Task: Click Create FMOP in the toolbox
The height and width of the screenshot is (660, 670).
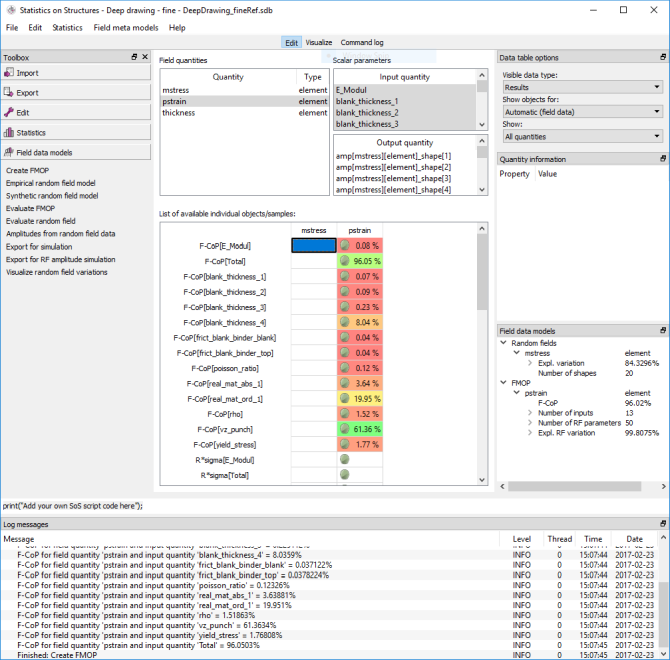Action: [x=26, y=171]
